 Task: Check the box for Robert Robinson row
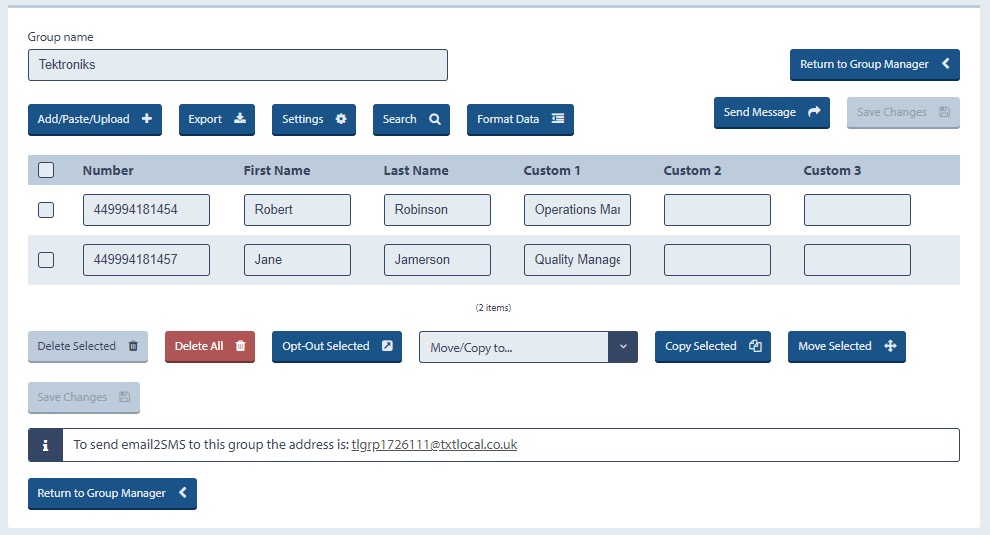46,210
